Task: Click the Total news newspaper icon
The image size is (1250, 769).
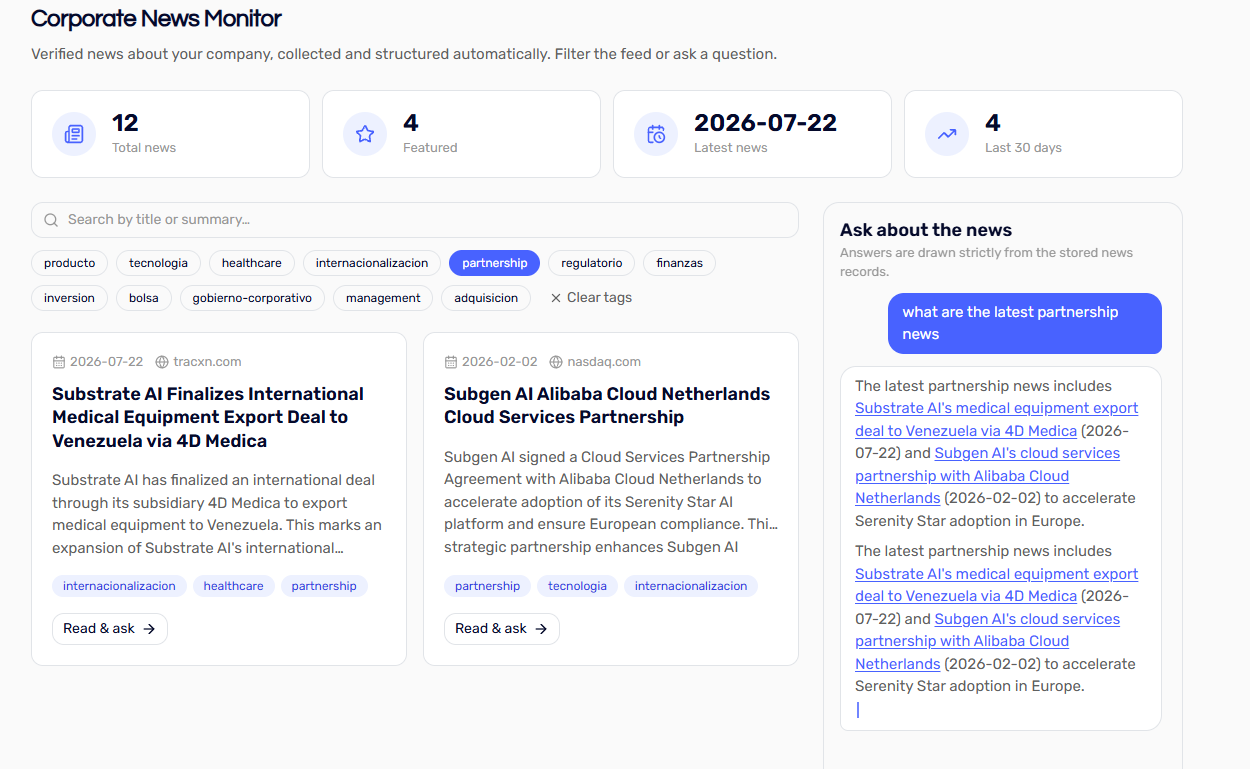Action: point(73,134)
